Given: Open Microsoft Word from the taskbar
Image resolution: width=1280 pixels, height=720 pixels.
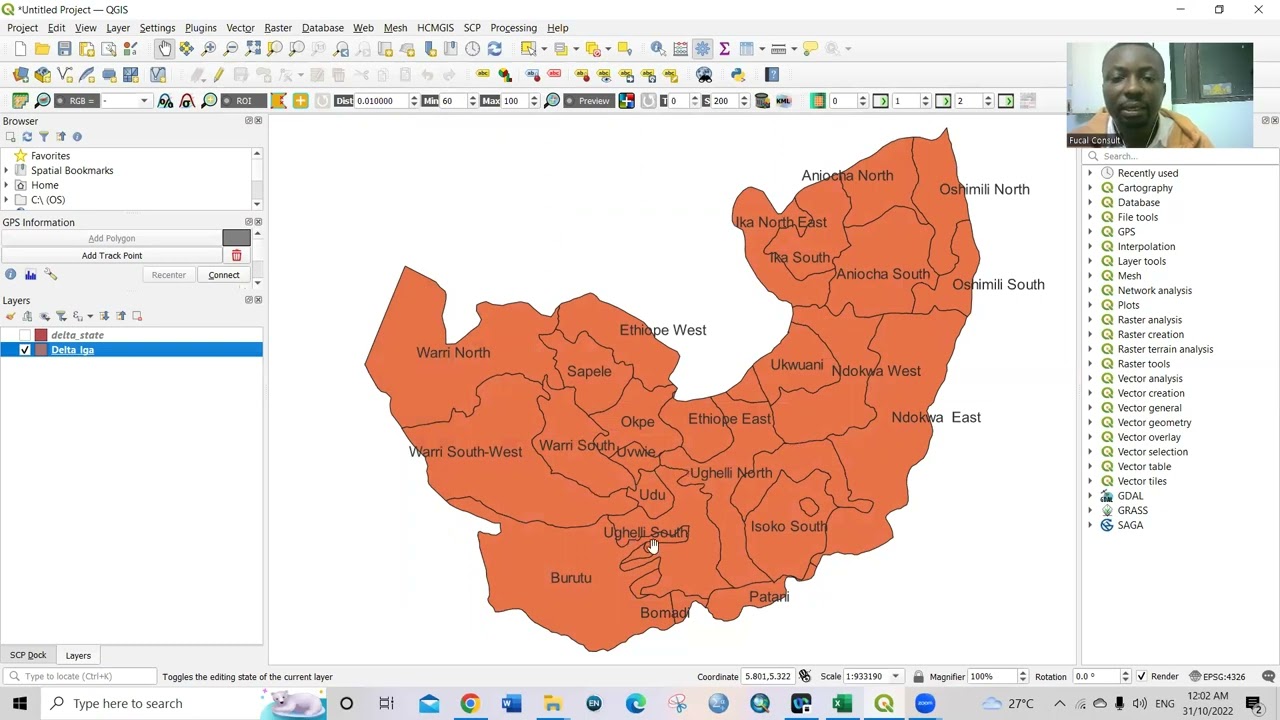Looking at the screenshot, I should pyautogui.click(x=510, y=703).
